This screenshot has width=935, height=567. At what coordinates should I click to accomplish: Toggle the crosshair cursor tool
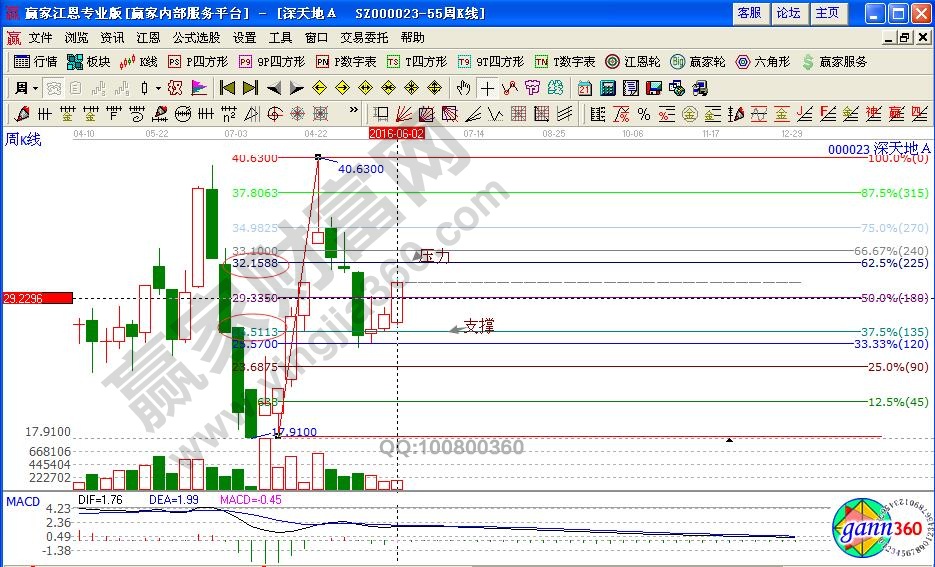(x=486, y=88)
